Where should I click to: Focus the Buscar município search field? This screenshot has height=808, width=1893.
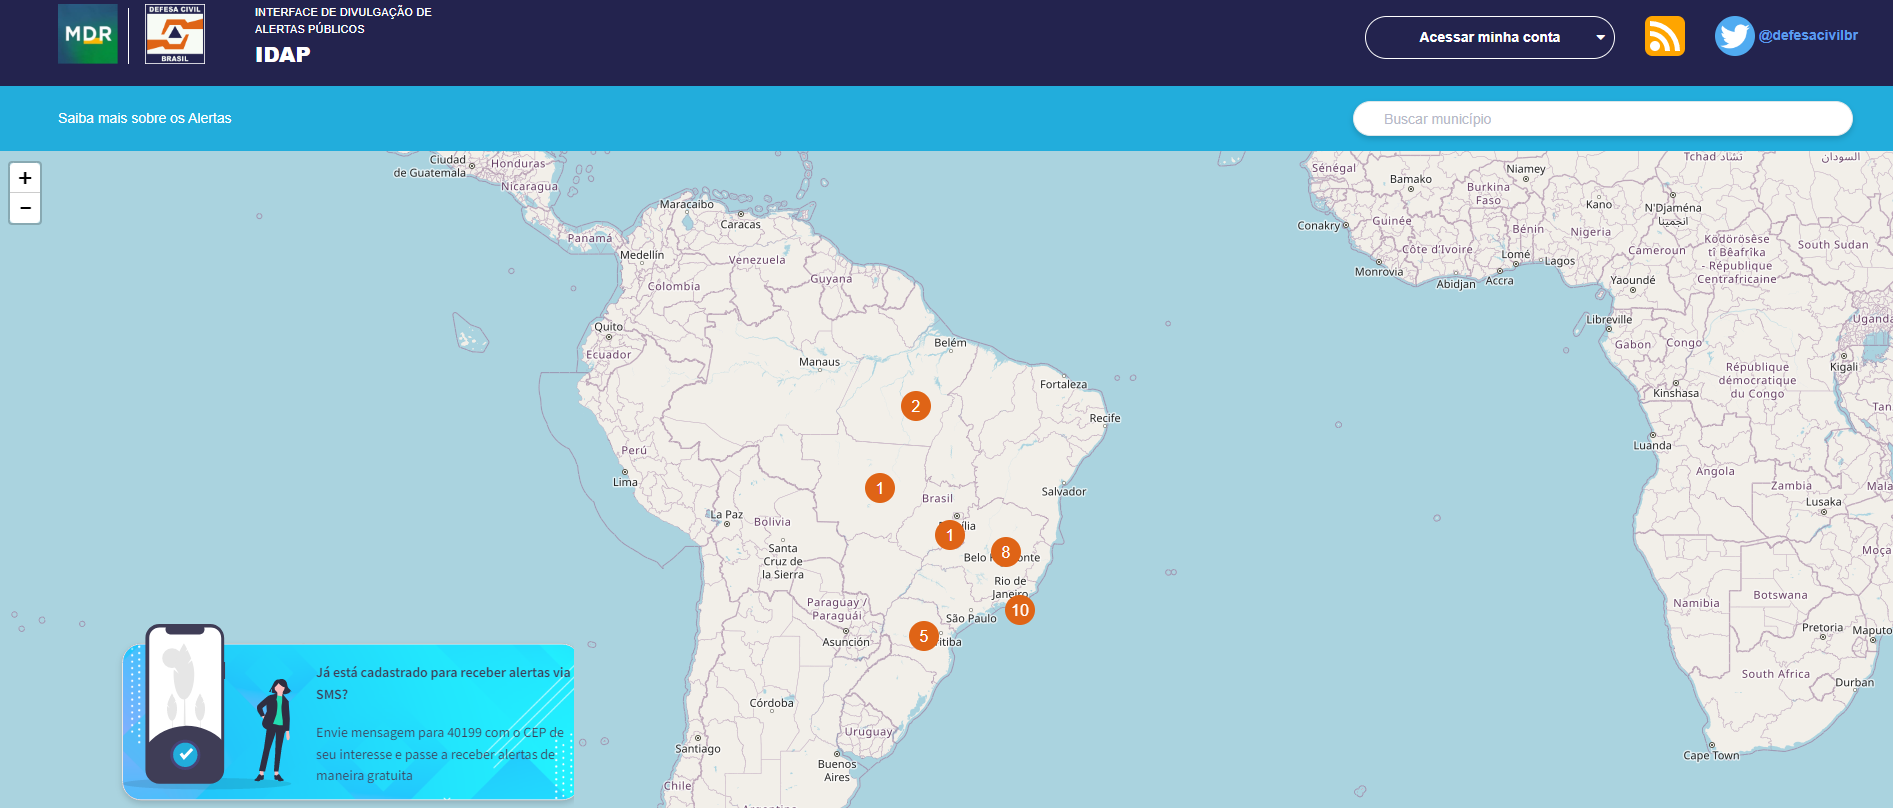[x=1602, y=119]
